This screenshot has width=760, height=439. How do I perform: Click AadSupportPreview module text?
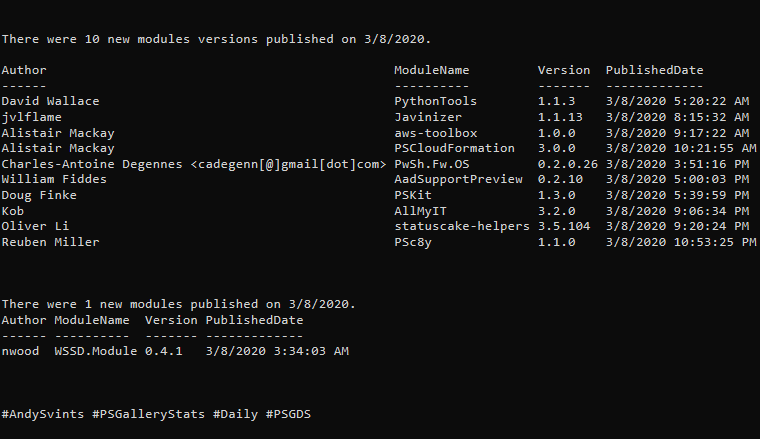pyautogui.click(x=458, y=179)
